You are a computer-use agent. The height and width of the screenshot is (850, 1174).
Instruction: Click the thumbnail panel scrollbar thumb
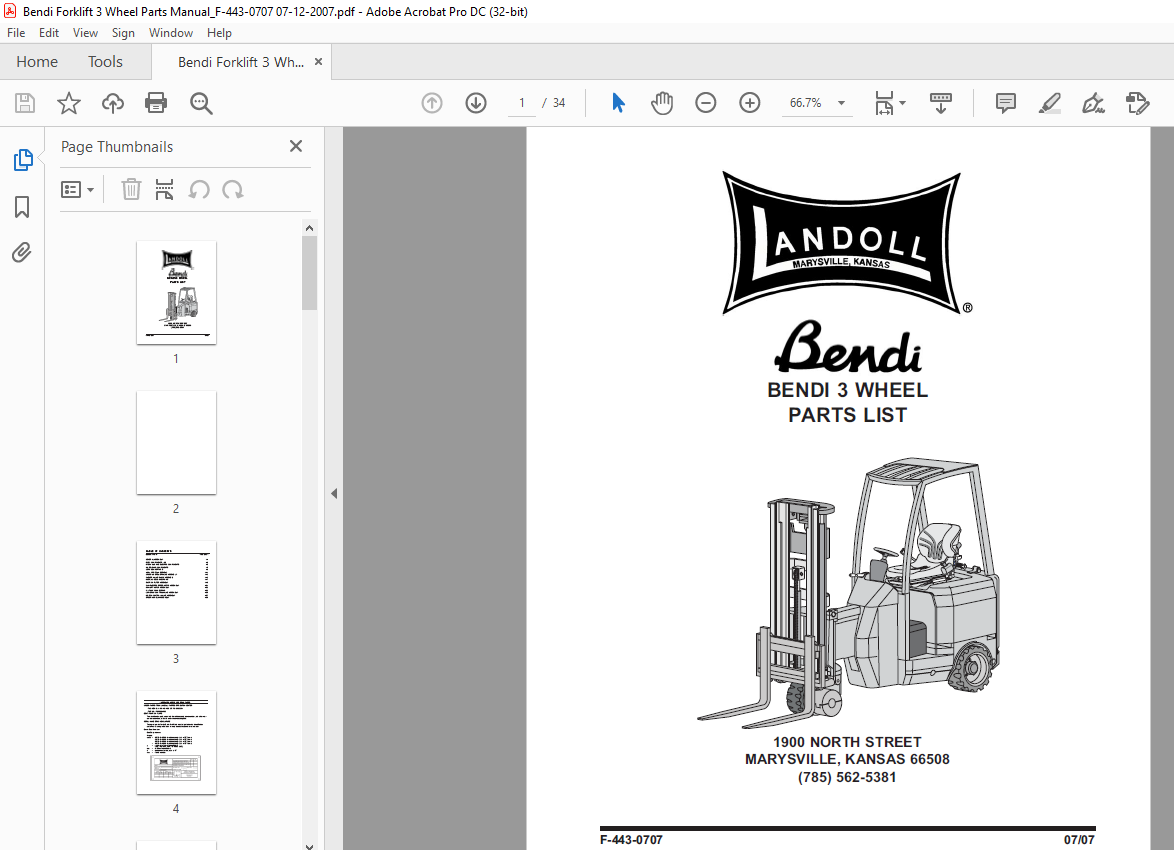point(309,273)
